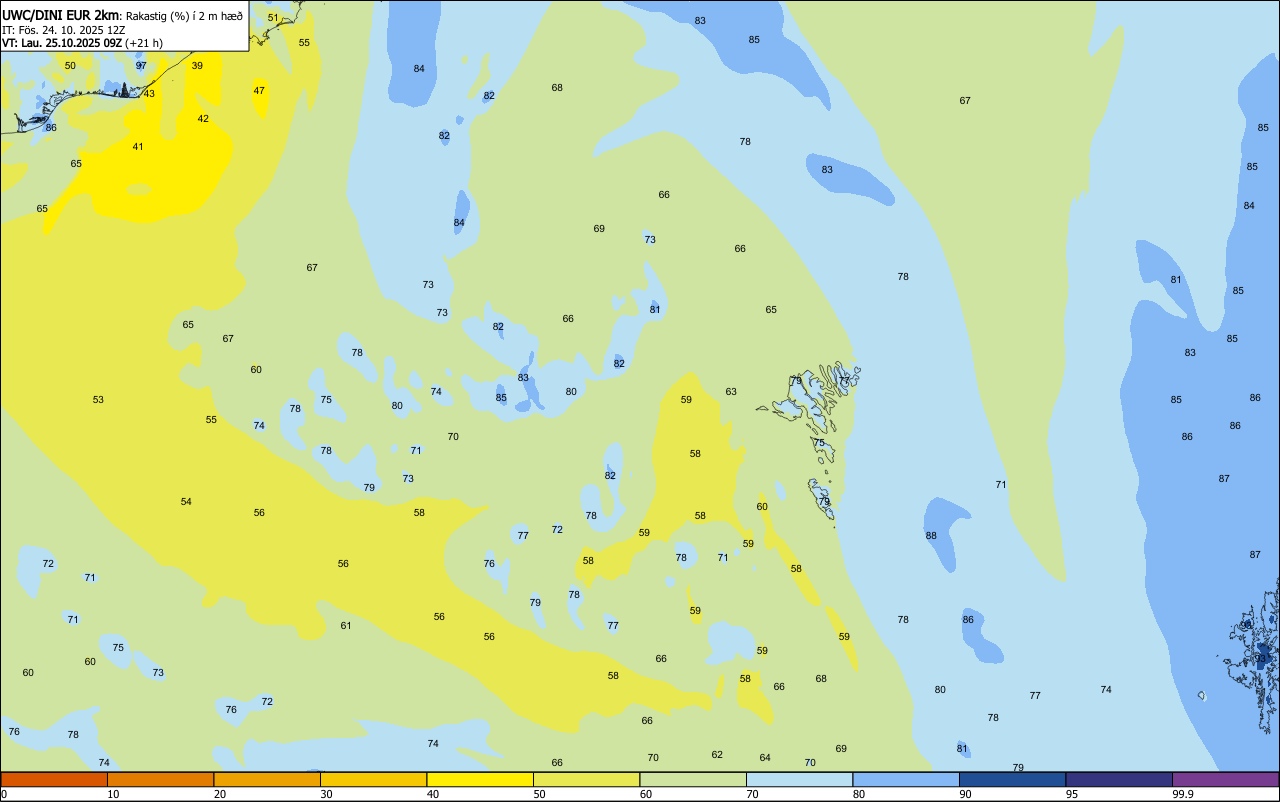This screenshot has width=1280, height=802.
Task: Select the map value 51 near the title box
Action: click(x=273, y=18)
